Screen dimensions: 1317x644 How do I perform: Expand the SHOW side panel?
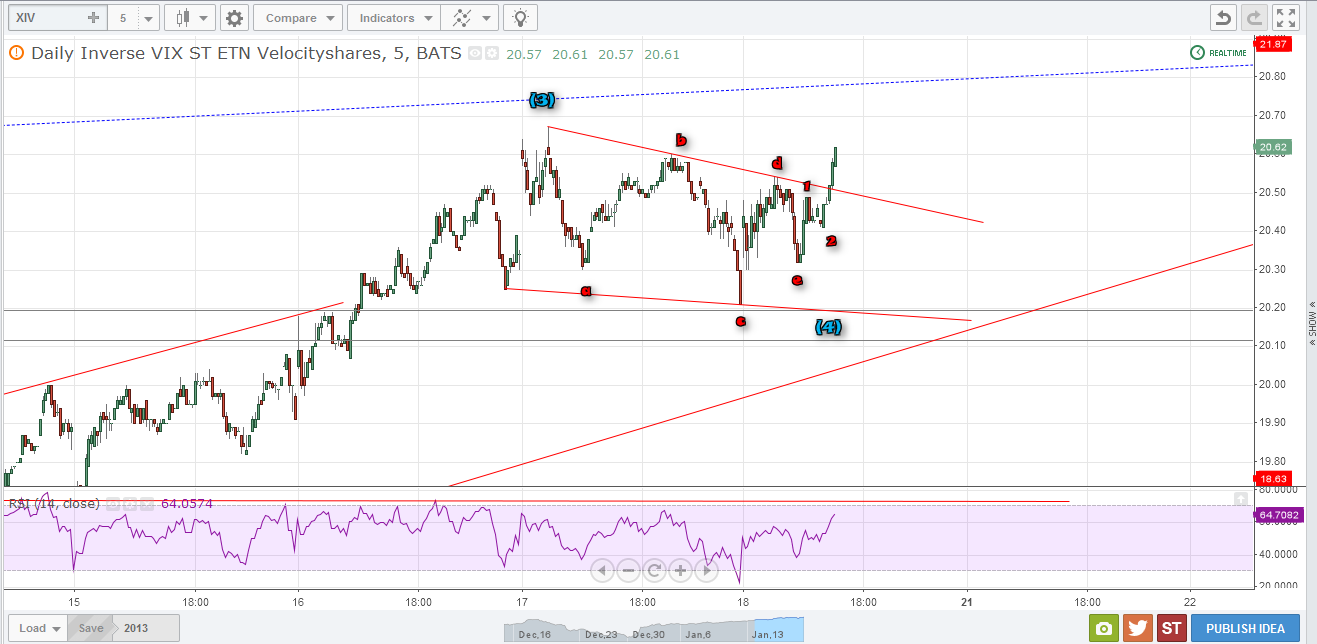[x=1310, y=324]
